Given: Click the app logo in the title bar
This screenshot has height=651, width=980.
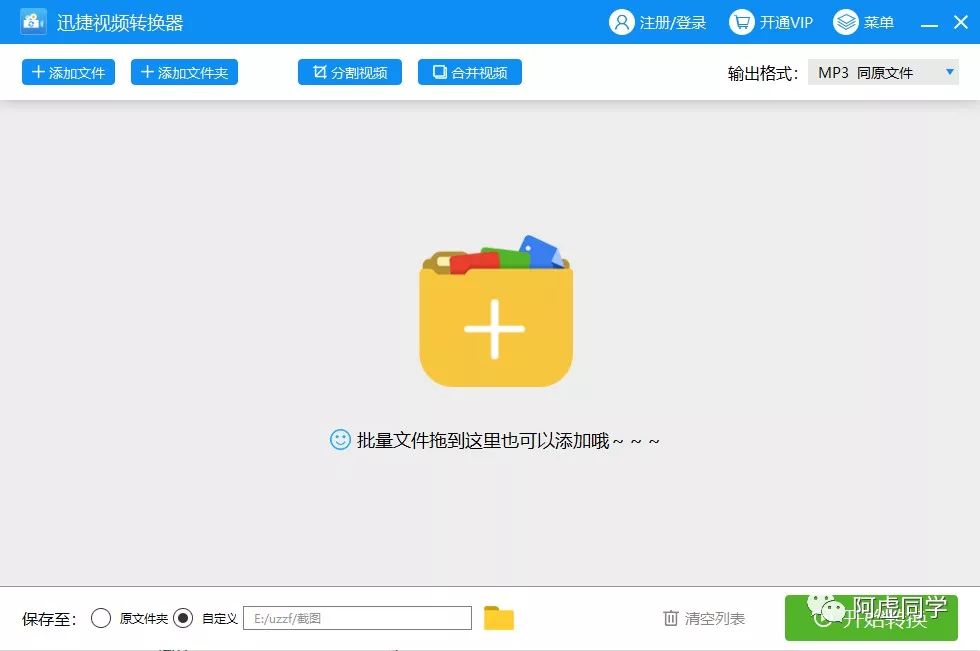Looking at the screenshot, I should [x=33, y=21].
